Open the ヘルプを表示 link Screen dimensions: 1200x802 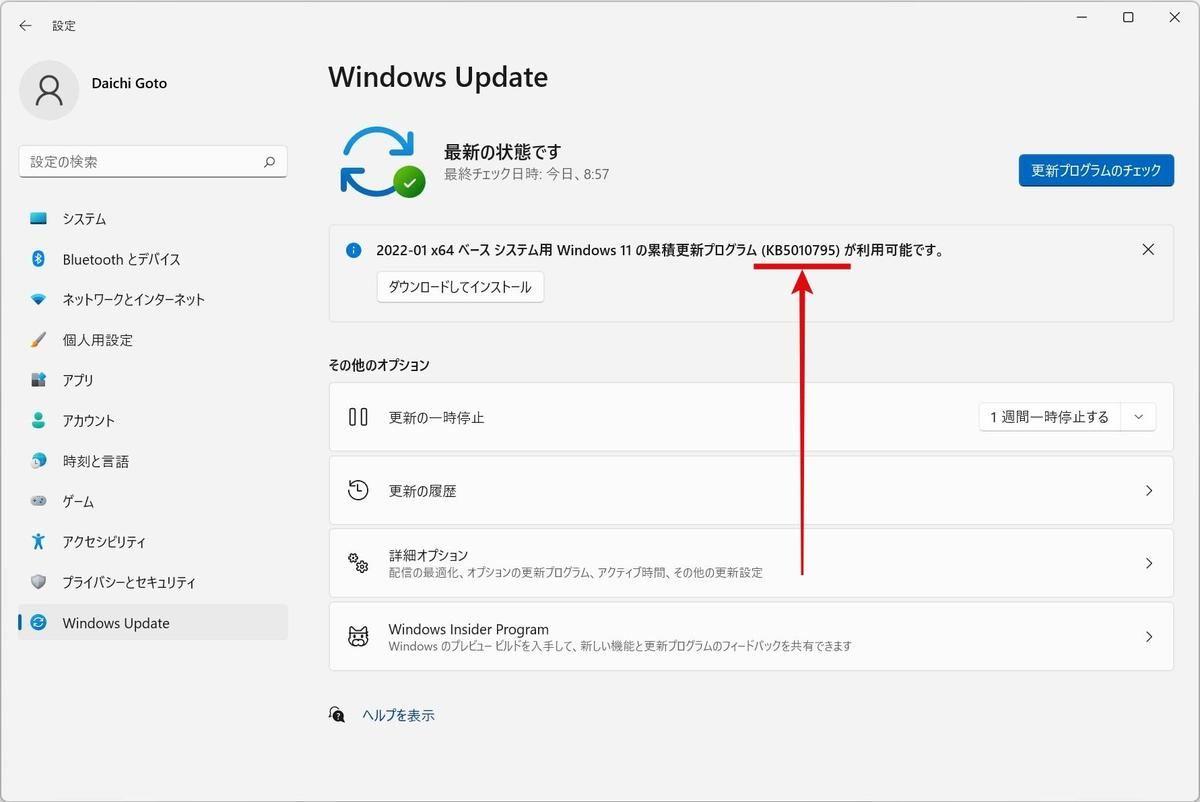(x=398, y=715)
